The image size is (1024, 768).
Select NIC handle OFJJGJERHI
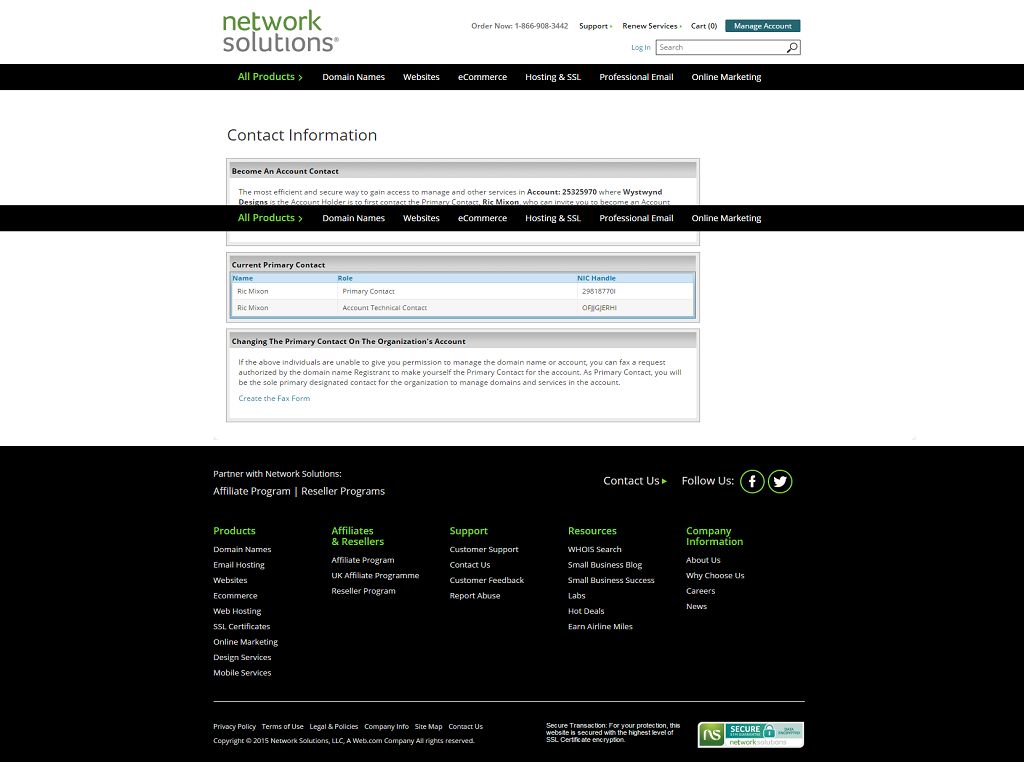pyautogui.click(x=600, y=308)
